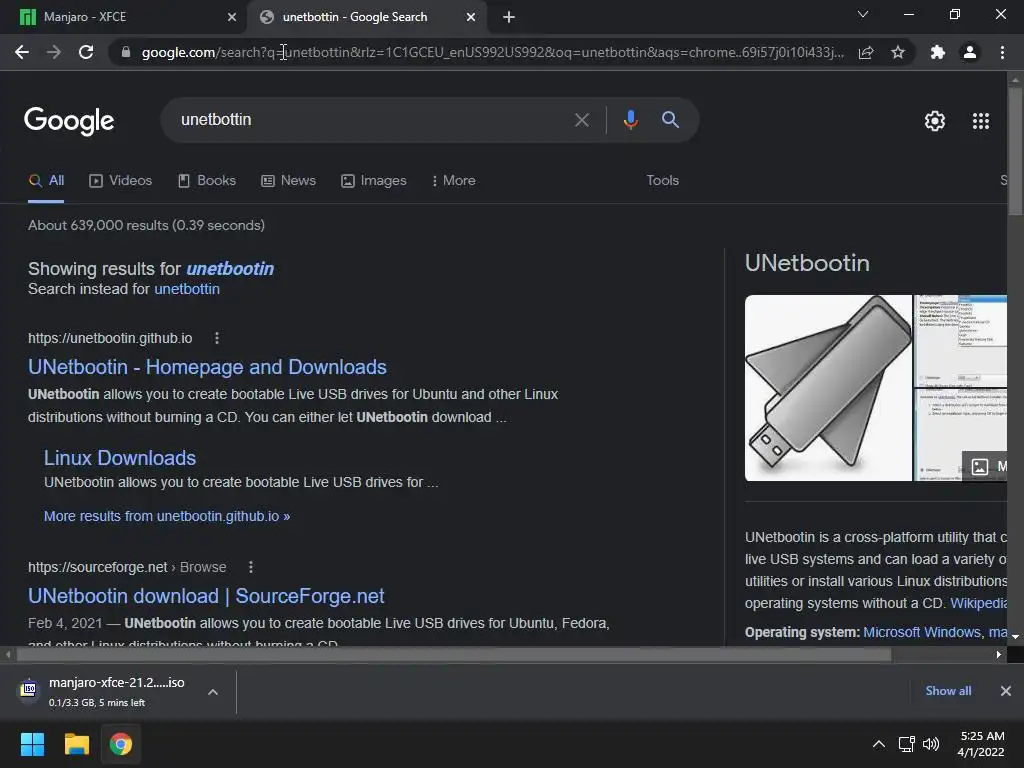The height and width of the screenshot is (768, 1024).
Task: Open the Microsoft Windows operating system link
Action: [921, 632]
